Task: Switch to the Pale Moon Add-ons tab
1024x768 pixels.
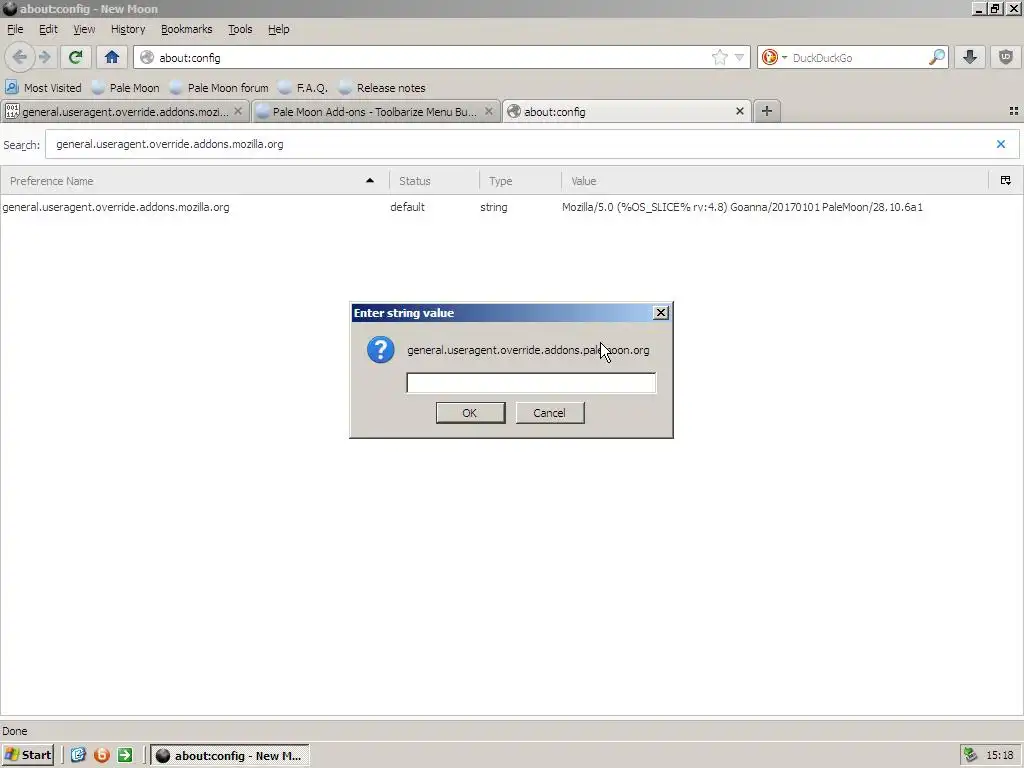Action: tap(374, 112)
